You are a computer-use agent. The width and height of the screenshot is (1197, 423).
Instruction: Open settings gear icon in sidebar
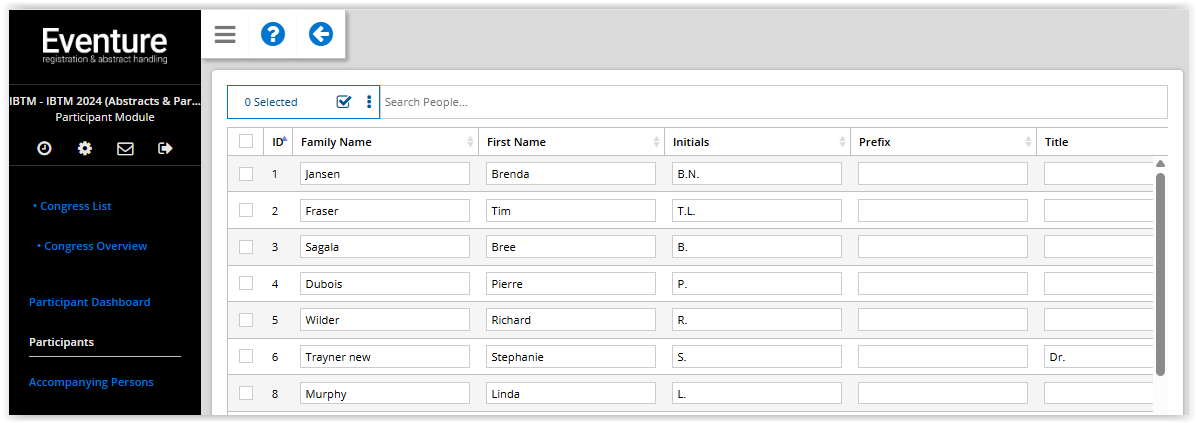tap(85, 149)
